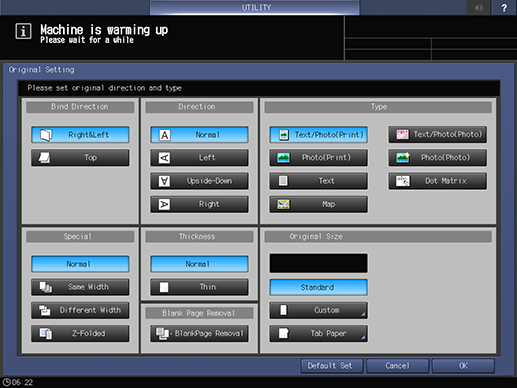Open the UTILITY tab

click(255, 7)
